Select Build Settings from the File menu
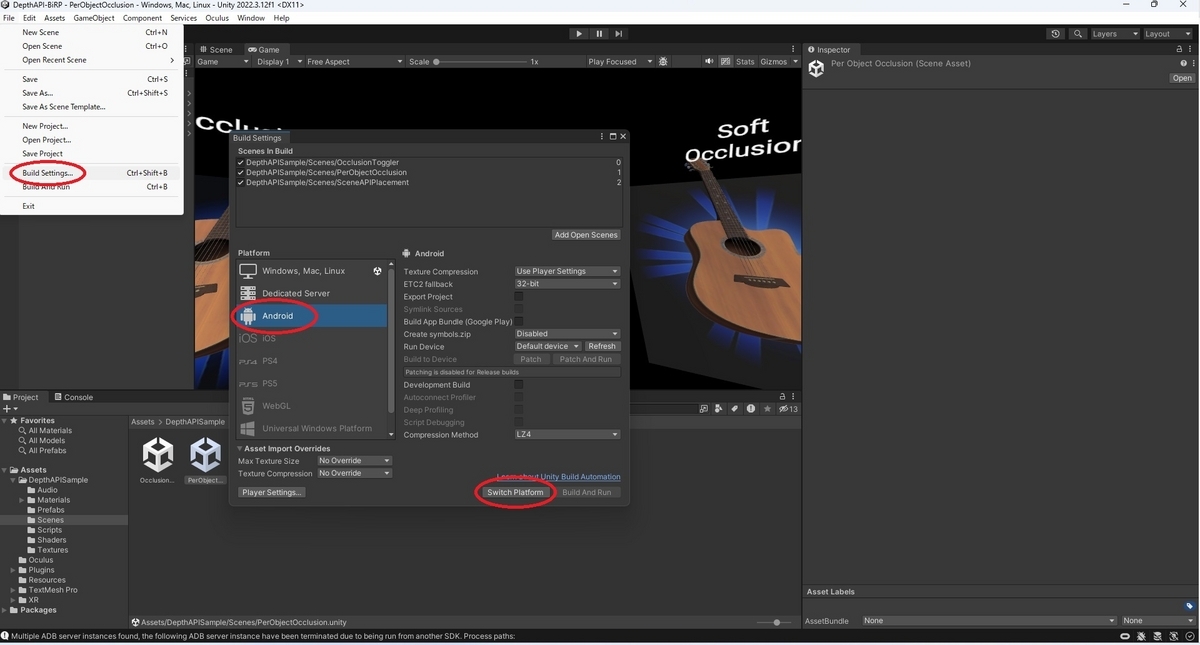The width and height of the screenshot is (1200, 645). 46,172
